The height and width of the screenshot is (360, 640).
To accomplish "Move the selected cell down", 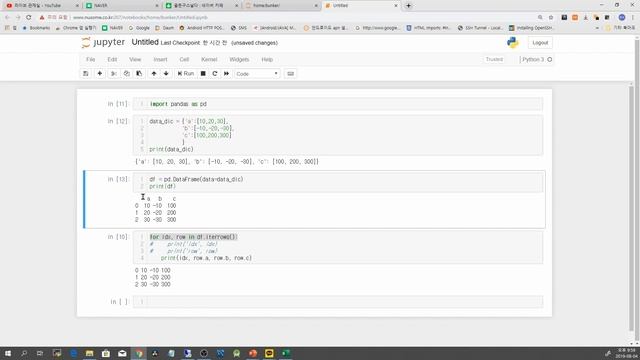I will [x=166, y=73].
